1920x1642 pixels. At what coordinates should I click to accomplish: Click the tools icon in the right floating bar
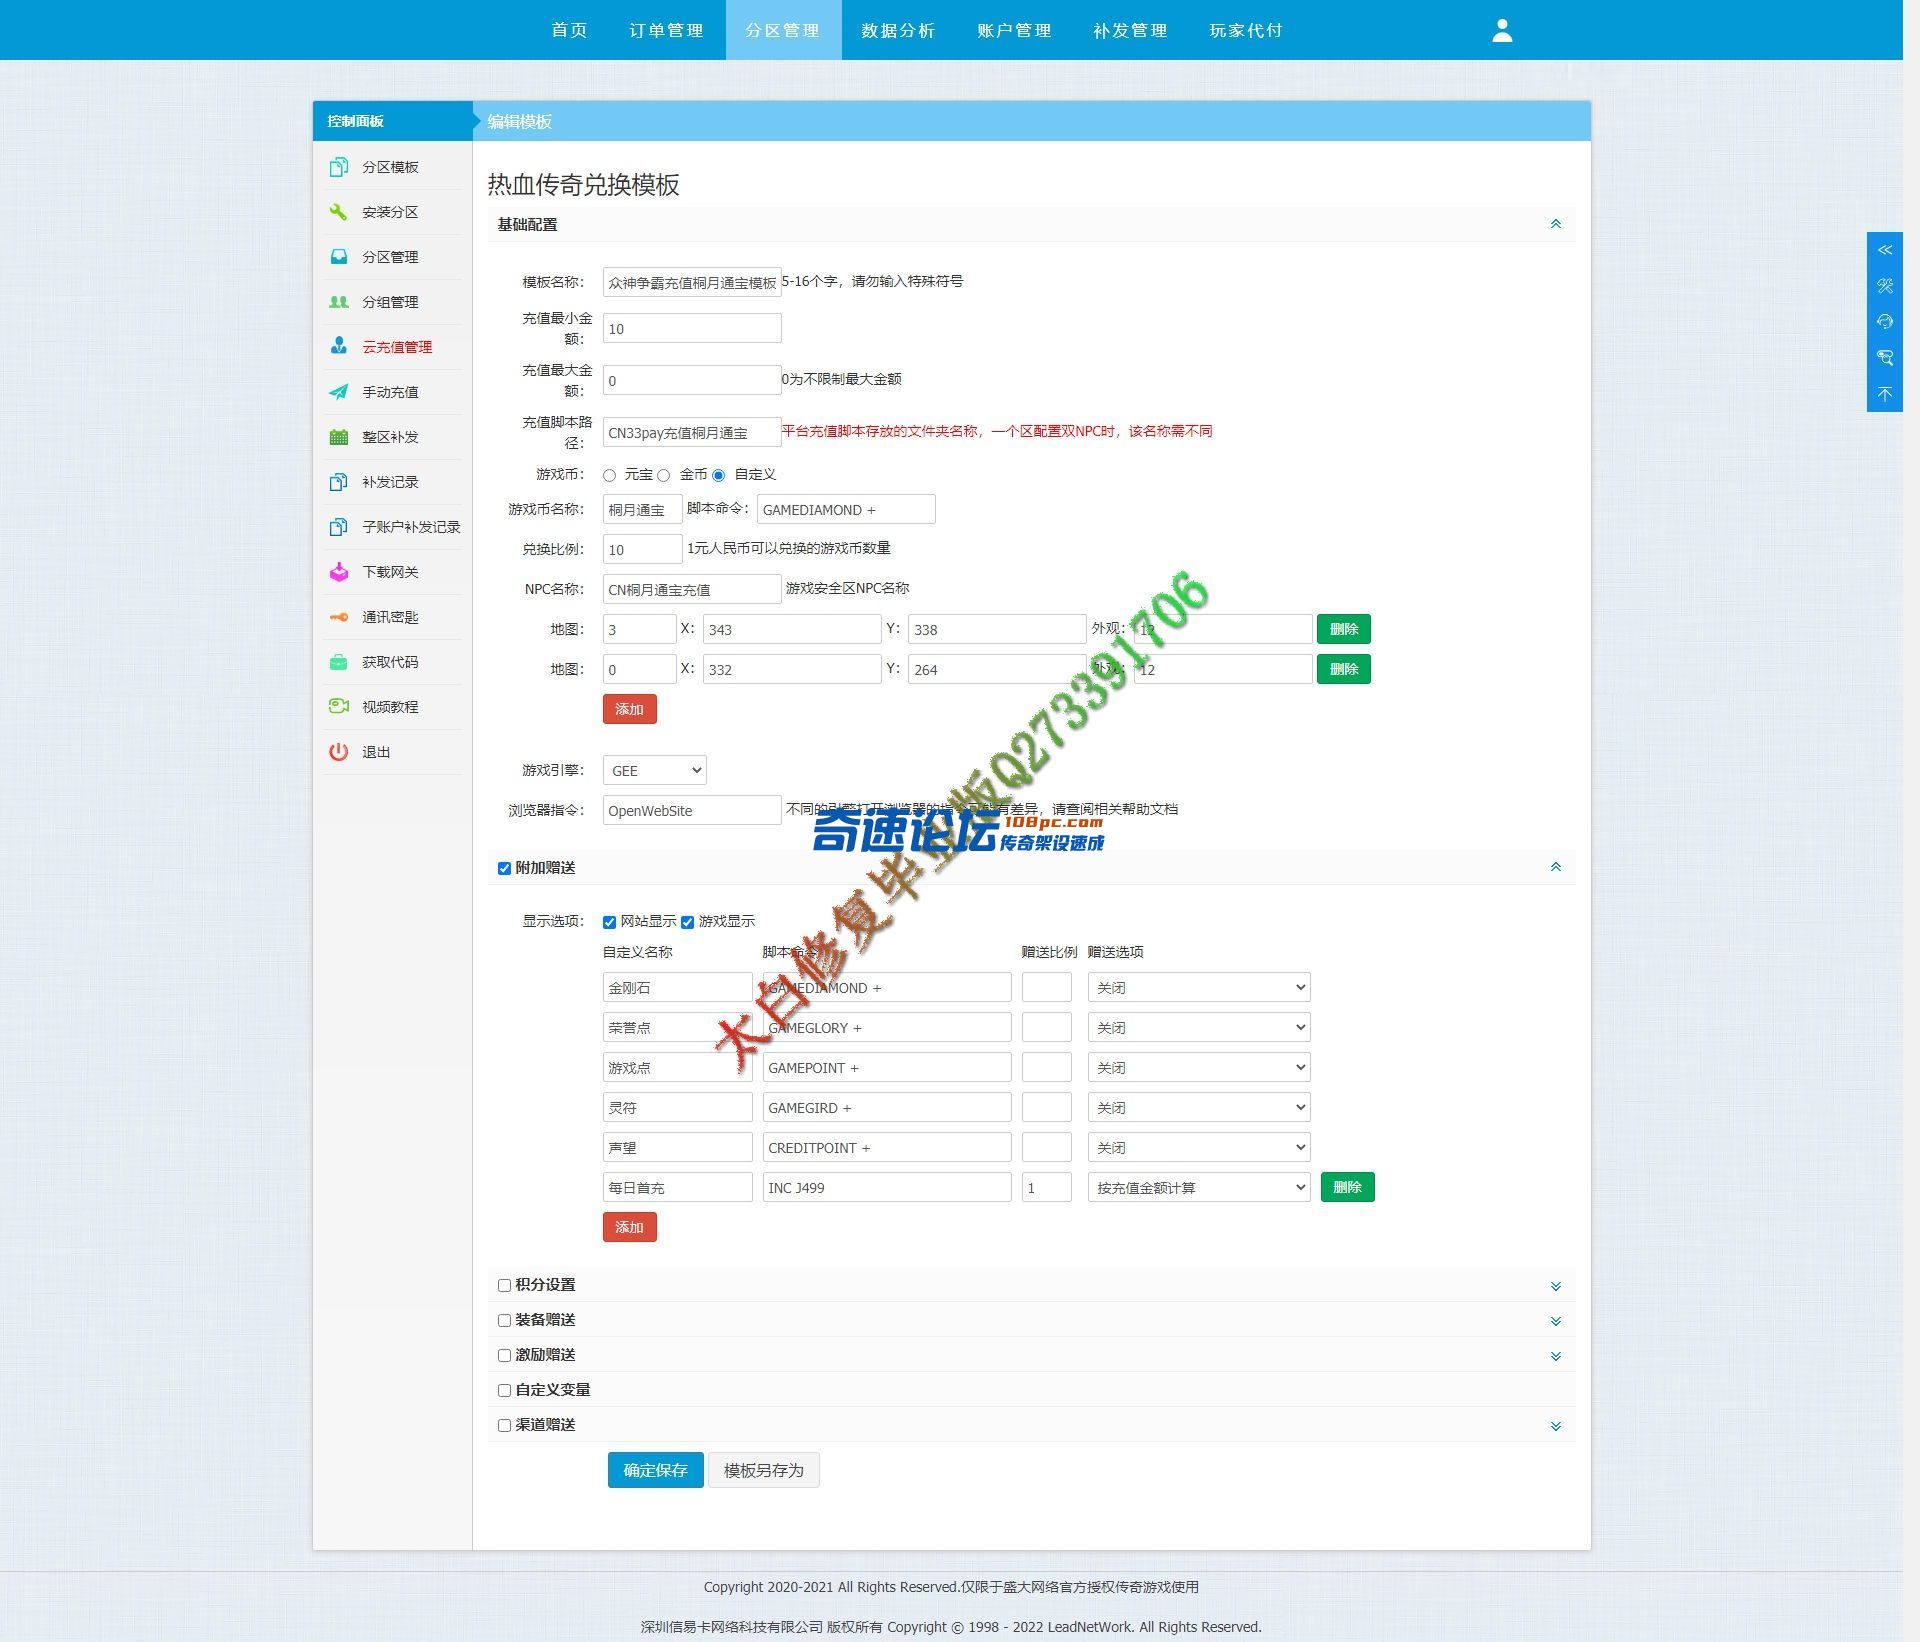(x=1885, y=286)
